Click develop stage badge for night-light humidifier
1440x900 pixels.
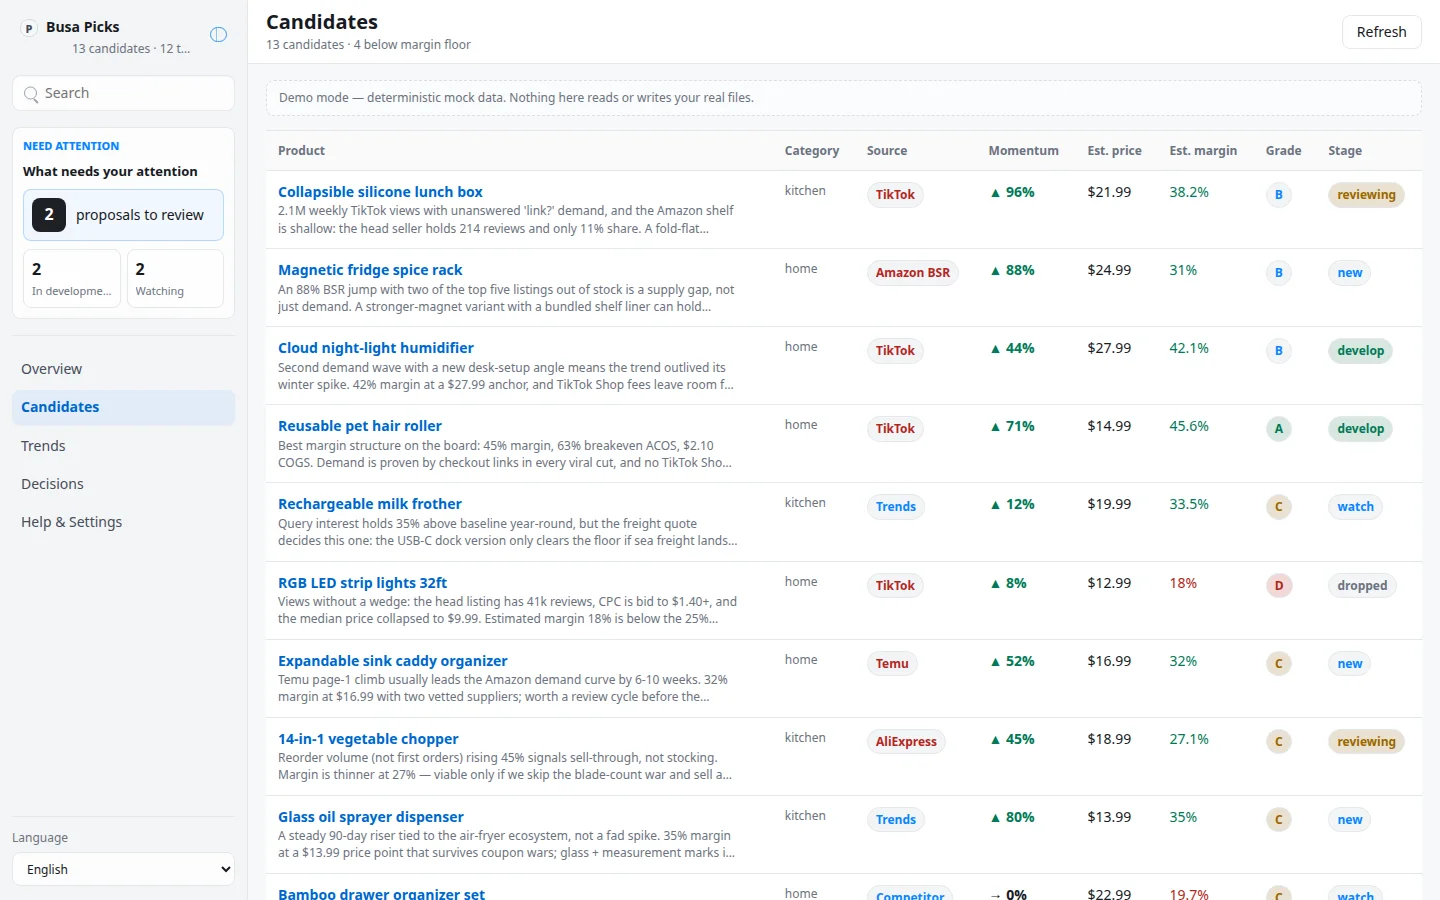[x=1361, y=351]
